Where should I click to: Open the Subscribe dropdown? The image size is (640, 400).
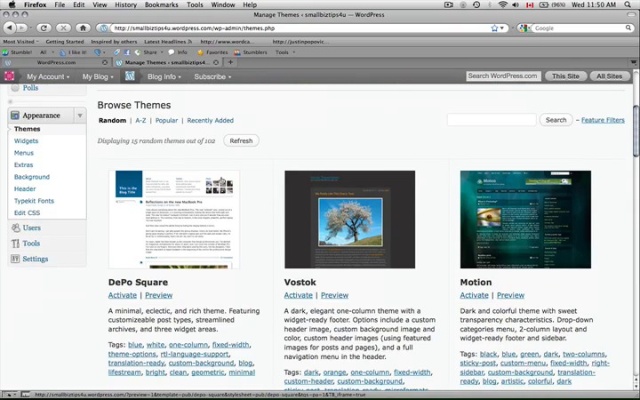tap(213, 76)
